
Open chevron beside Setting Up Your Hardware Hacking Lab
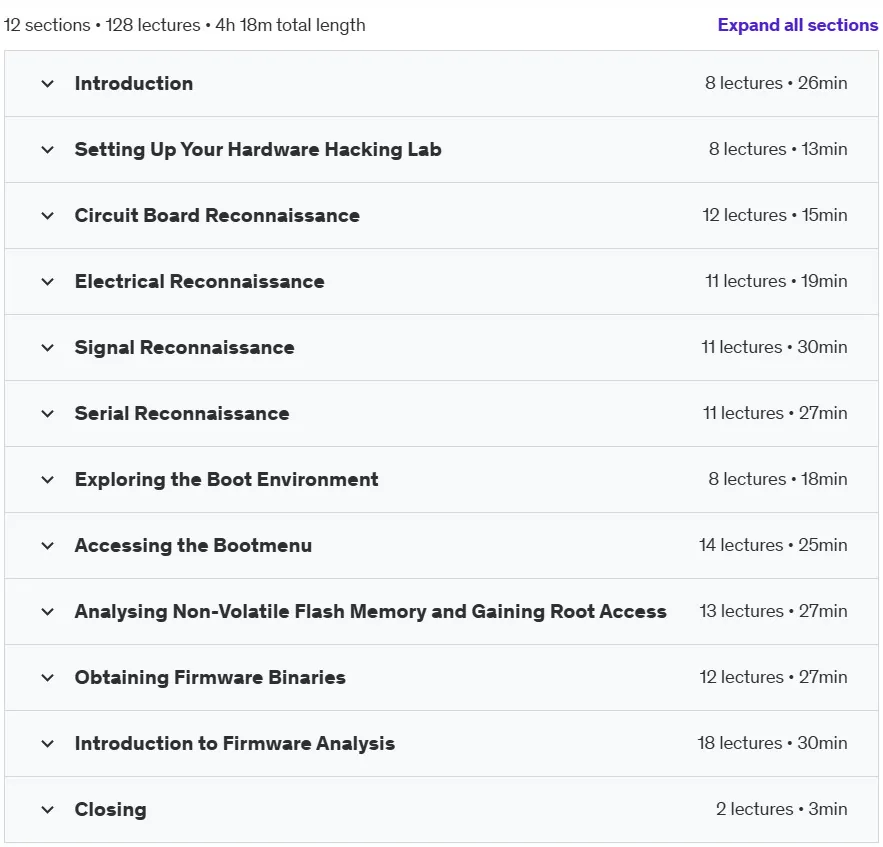point(48,150)
